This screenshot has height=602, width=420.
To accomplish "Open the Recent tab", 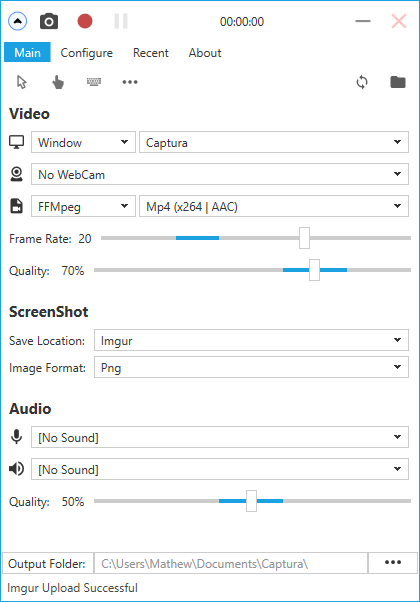I will click(x=150, y=53).
